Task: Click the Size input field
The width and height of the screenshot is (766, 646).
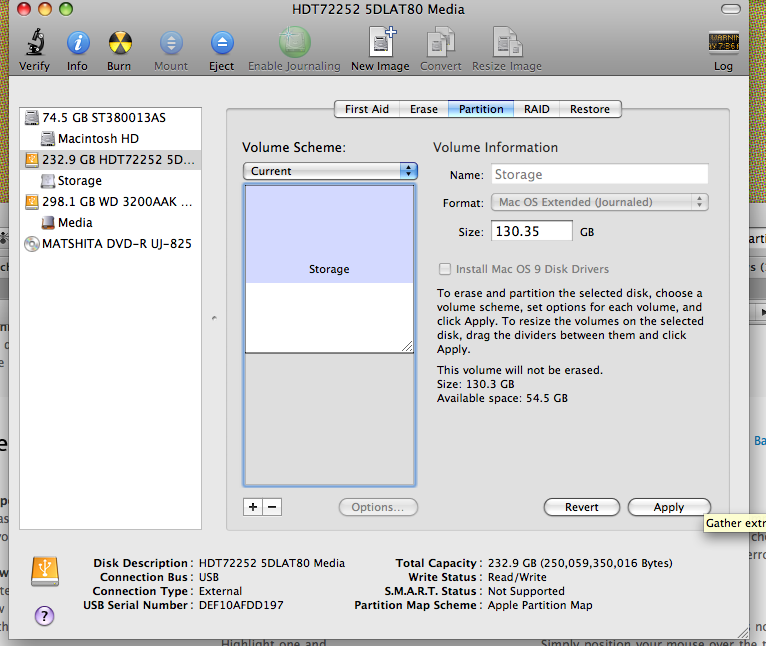Action: tap(531, 231)
